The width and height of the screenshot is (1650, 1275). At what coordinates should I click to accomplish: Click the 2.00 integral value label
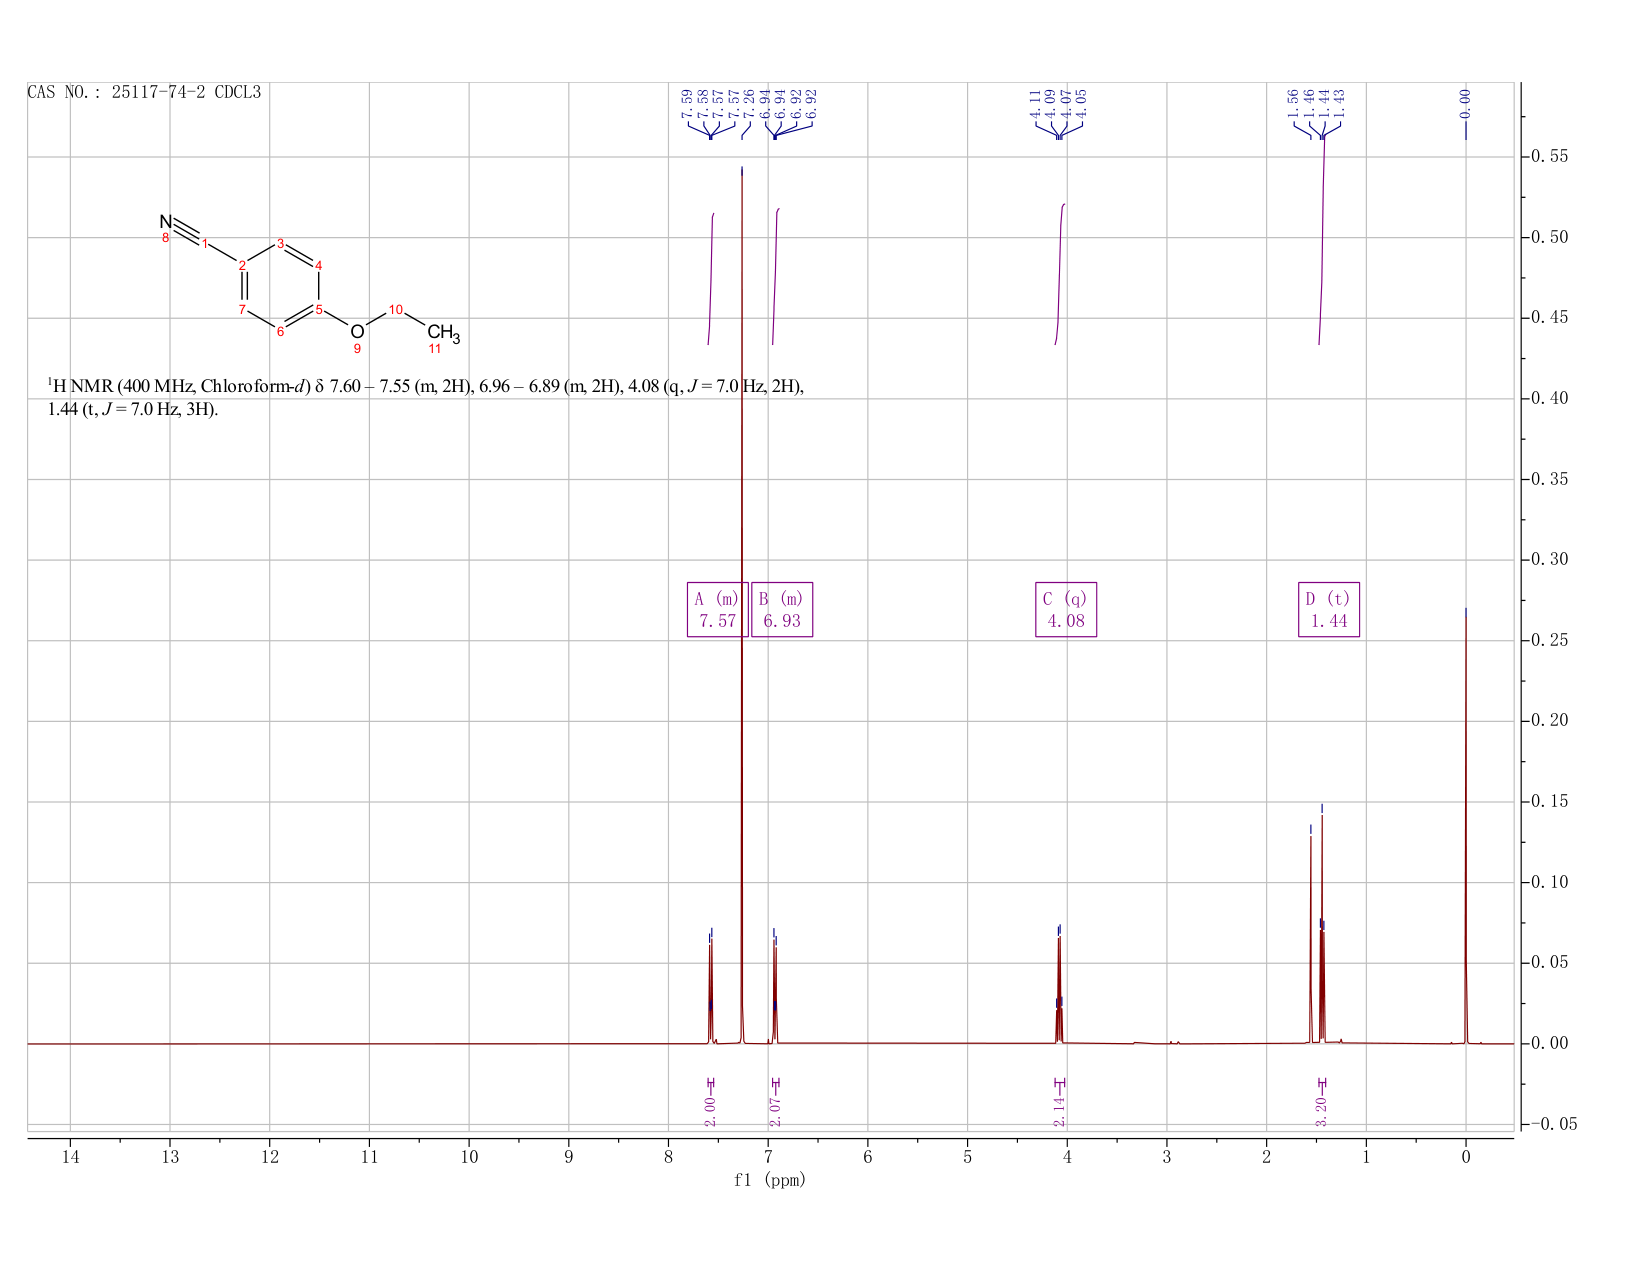point(710,1111)
